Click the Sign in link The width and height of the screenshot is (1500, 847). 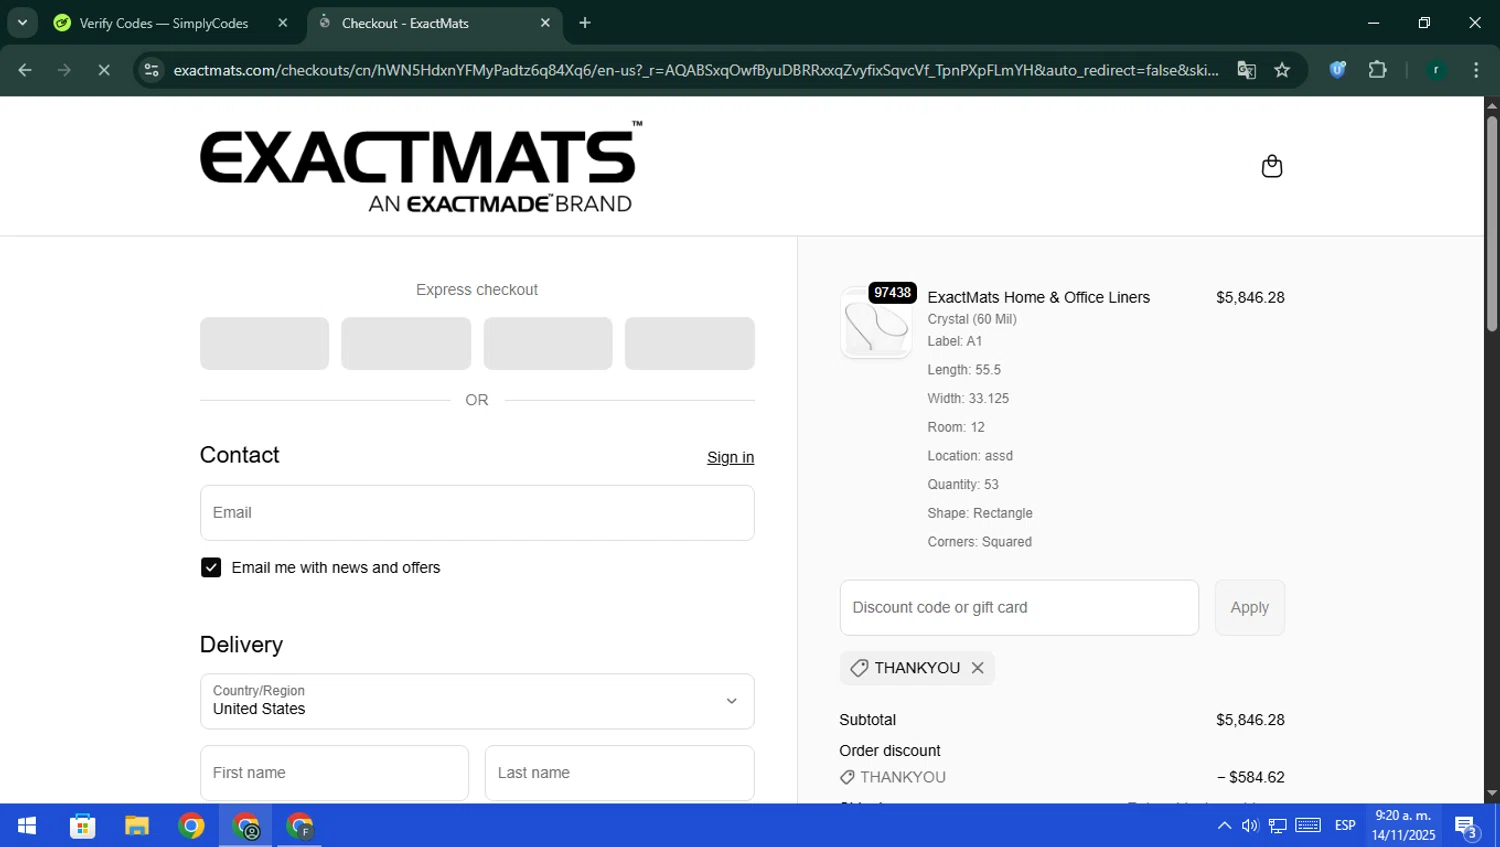click(730, 457)
